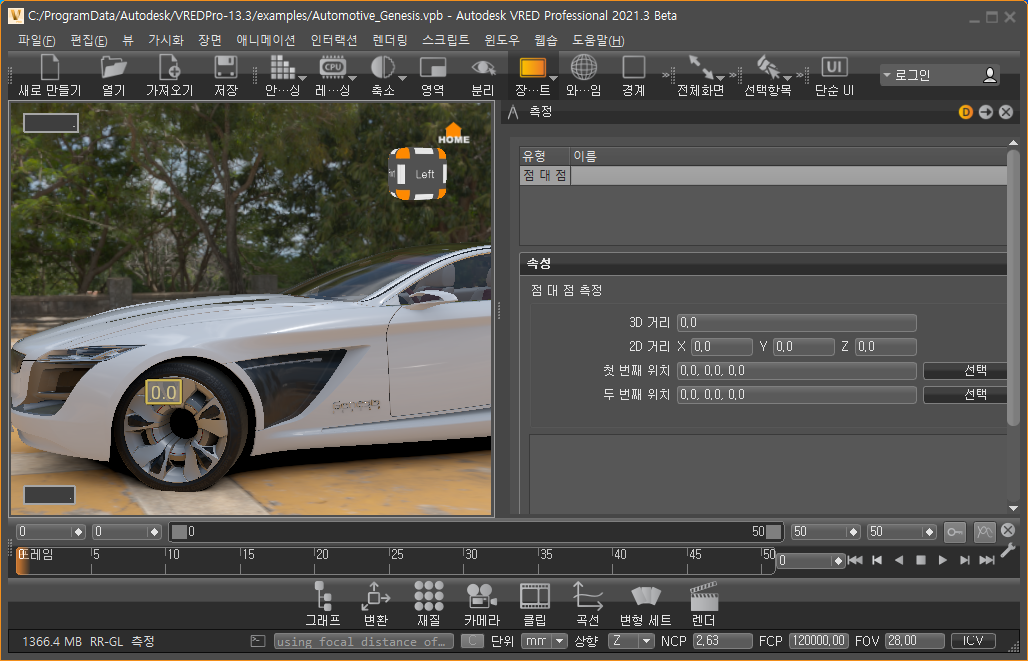Toggle the 경계 bounding box display
This screenshot has width=1028, height=661.
[633, 68]
